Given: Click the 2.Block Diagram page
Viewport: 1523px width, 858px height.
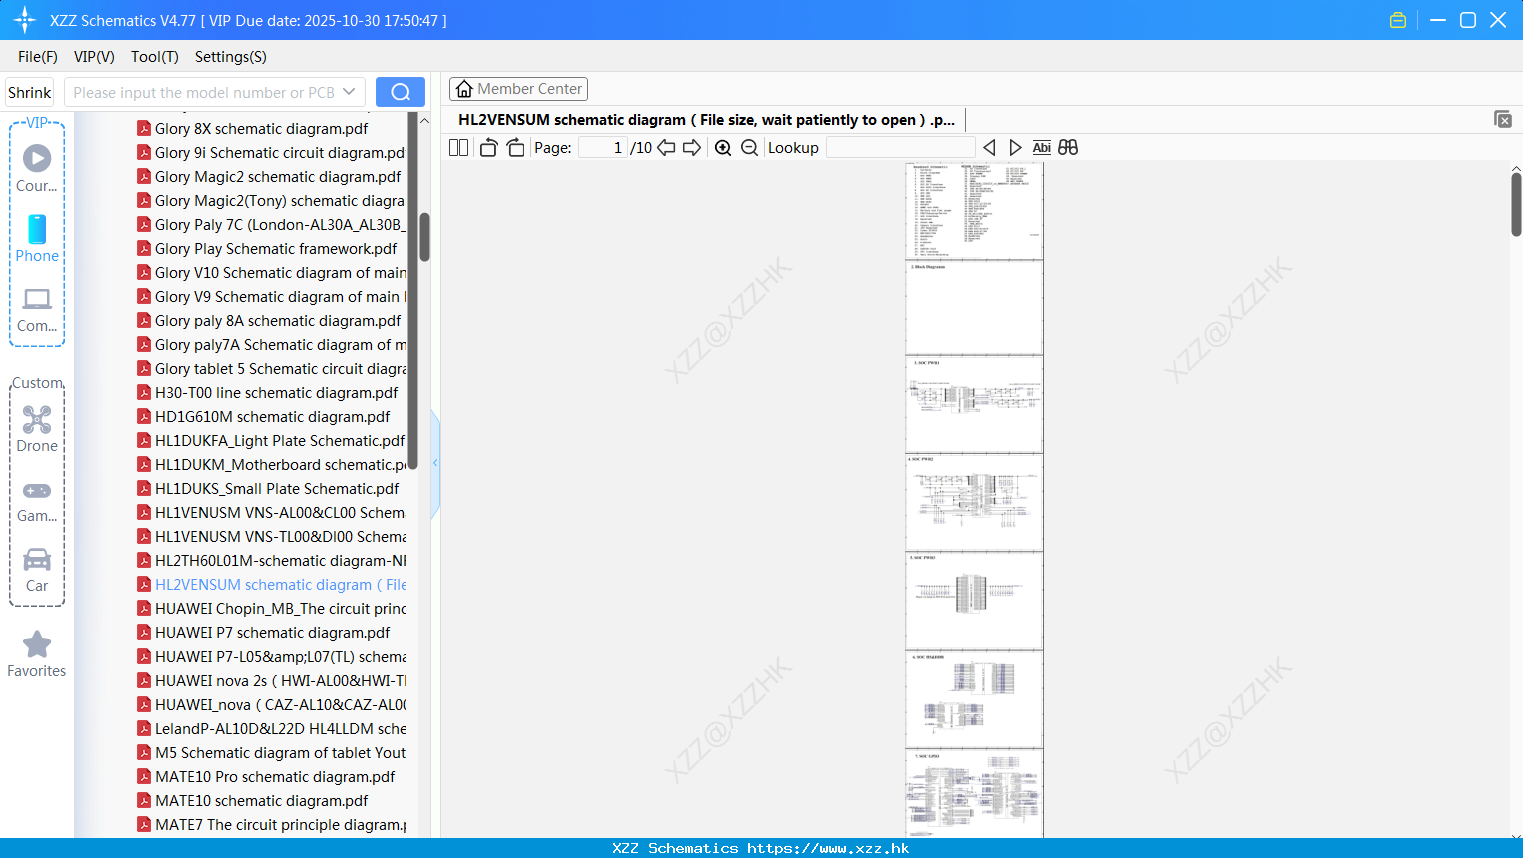Looking at the screenshot, I should (x=974, y=308).
